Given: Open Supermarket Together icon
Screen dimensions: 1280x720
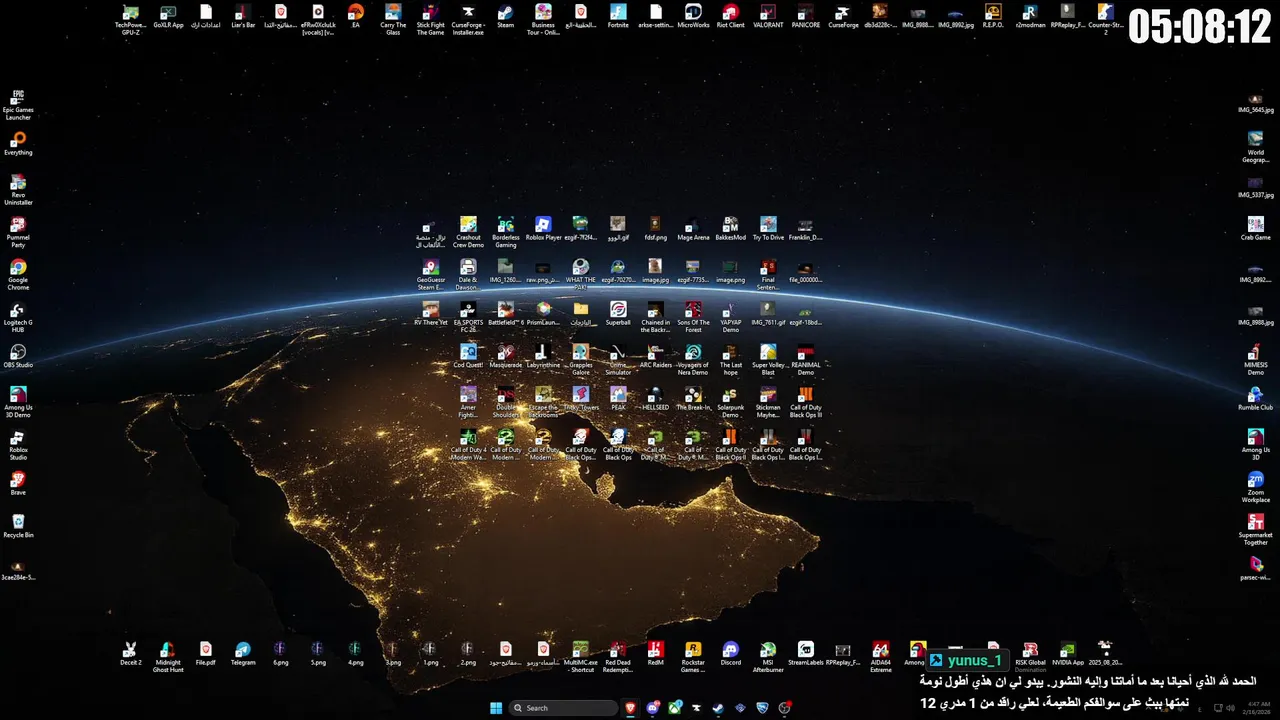Looking at the screenshot, I should [1255, 530].
